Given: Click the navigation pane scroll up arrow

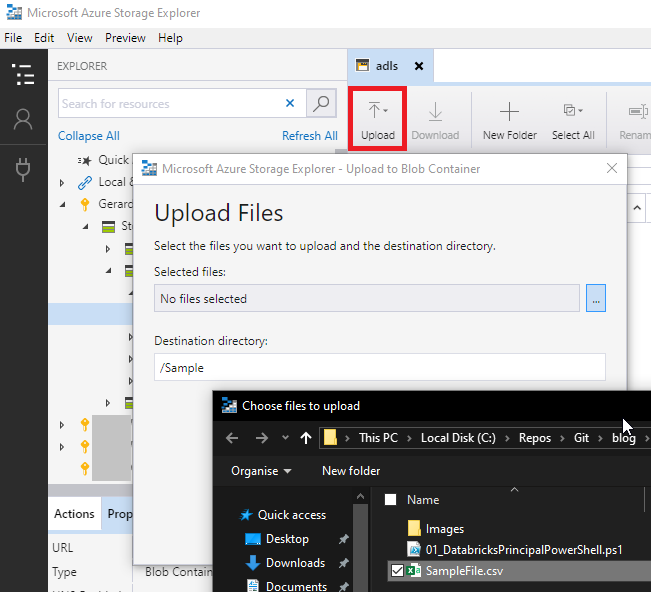Looking at the screenshot, I should [360, 496].
